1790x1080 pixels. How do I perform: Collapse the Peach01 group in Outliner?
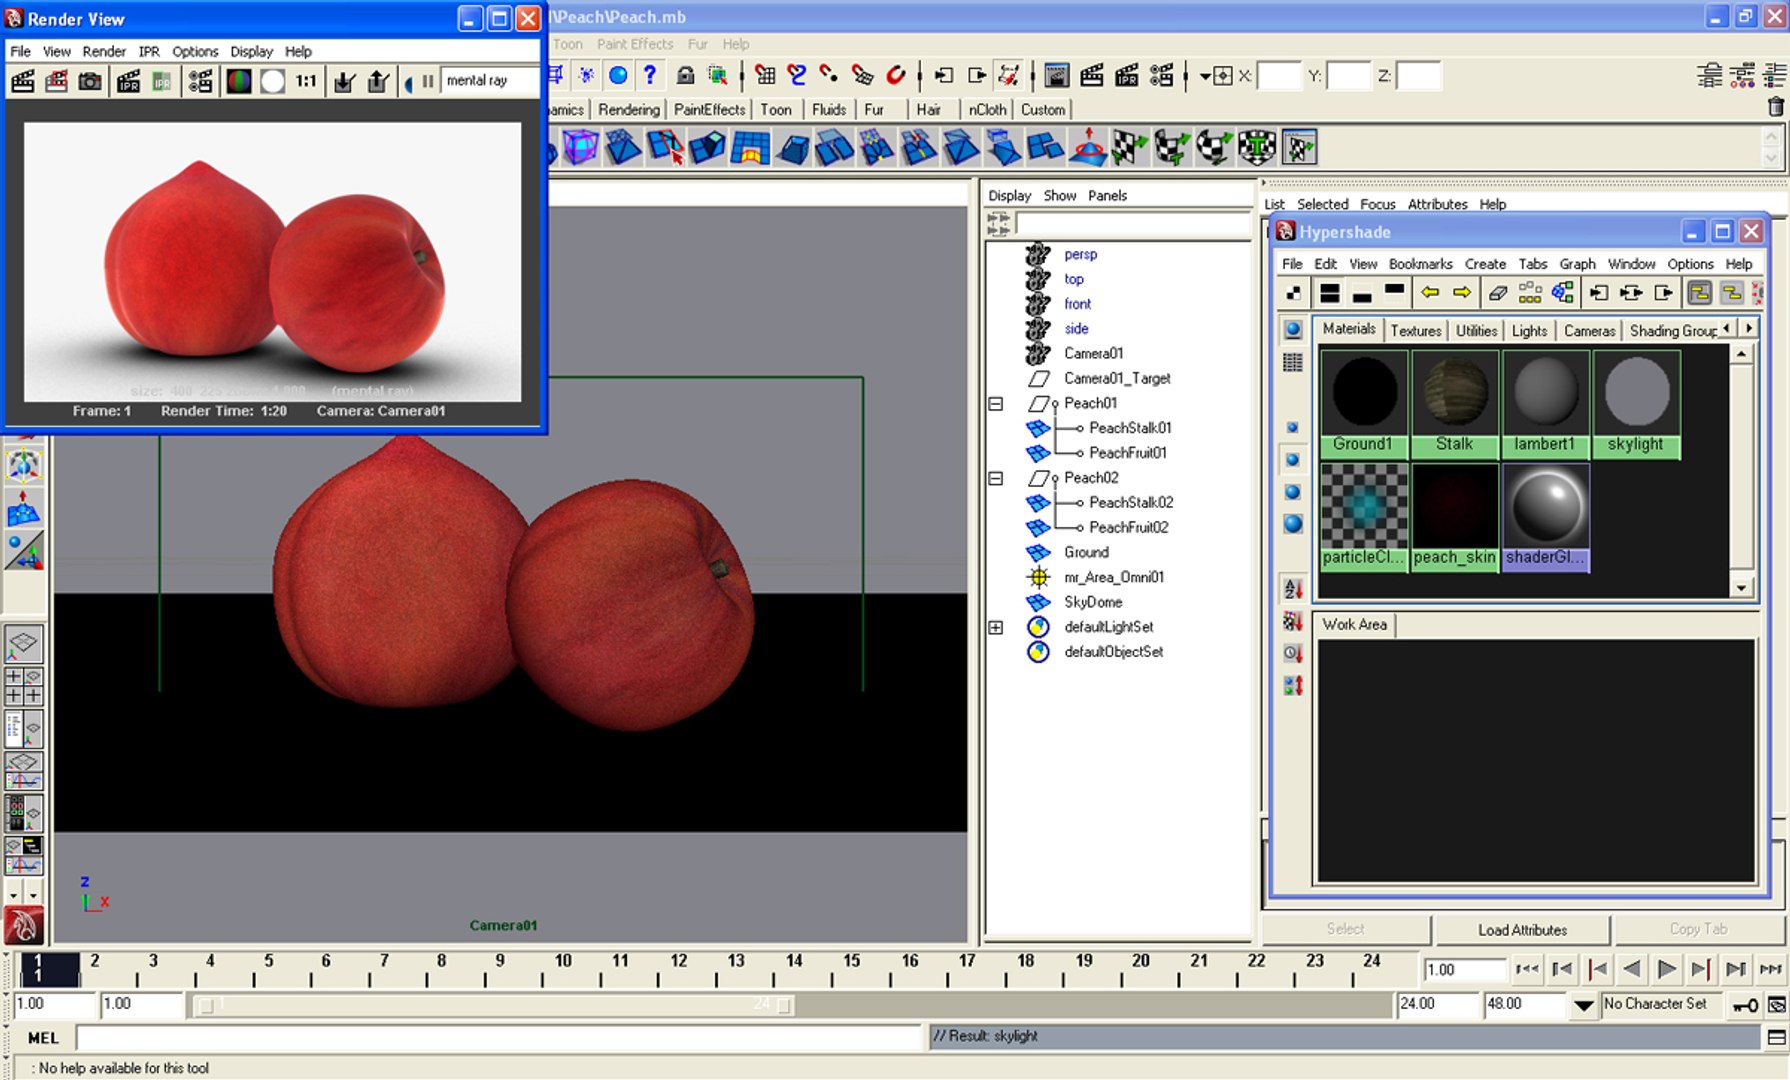point(996,404)
